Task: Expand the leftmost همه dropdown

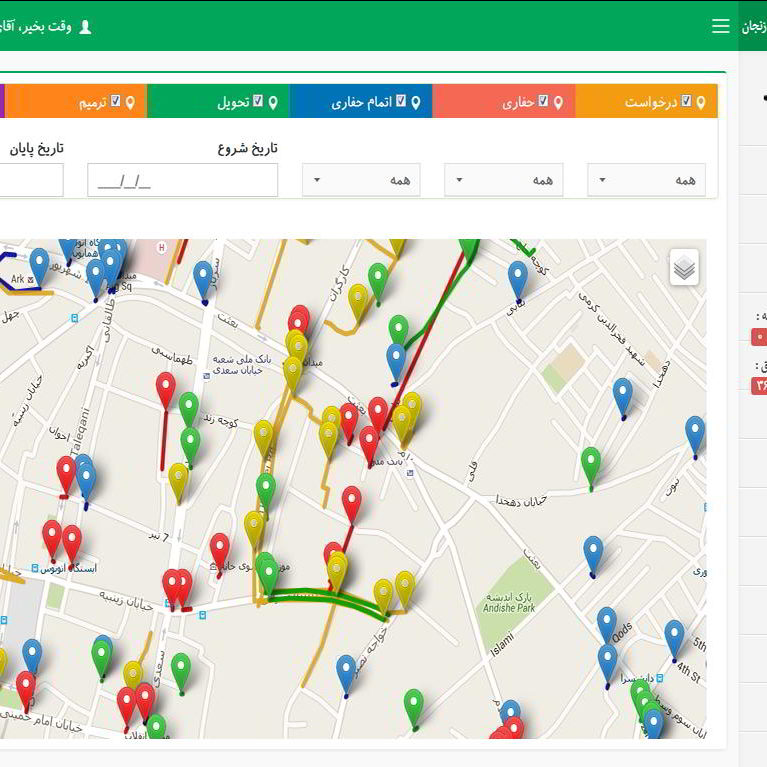Action: point(361,180)
